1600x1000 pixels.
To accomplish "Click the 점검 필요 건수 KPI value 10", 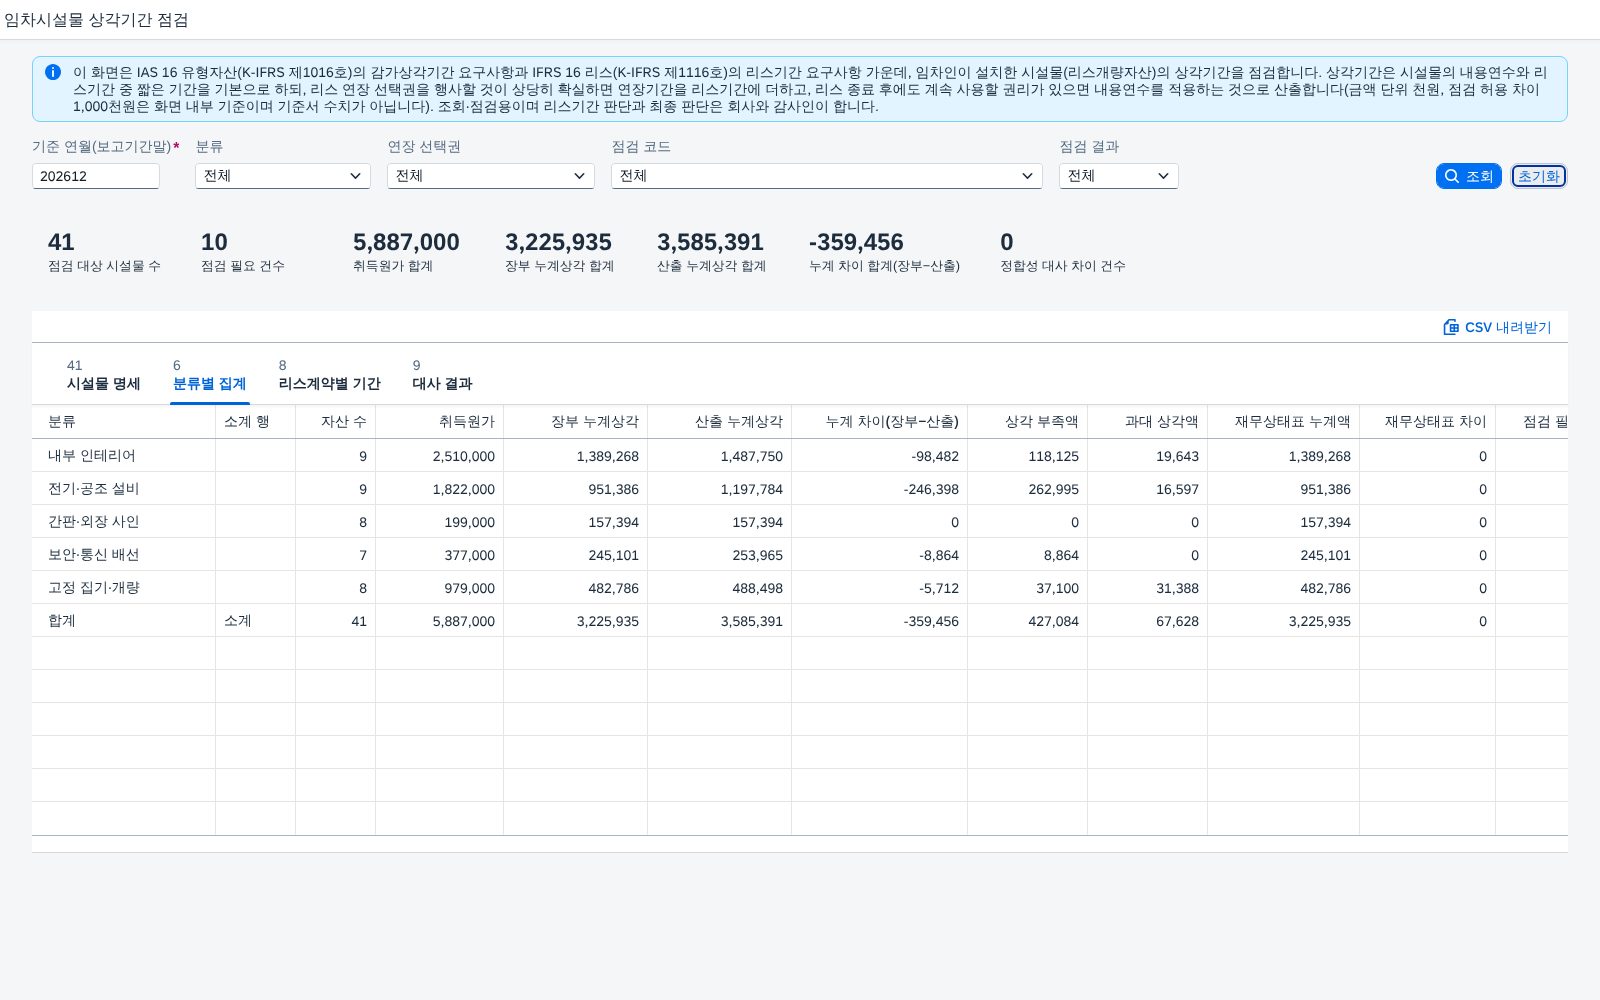I will [x=214, y=242].
